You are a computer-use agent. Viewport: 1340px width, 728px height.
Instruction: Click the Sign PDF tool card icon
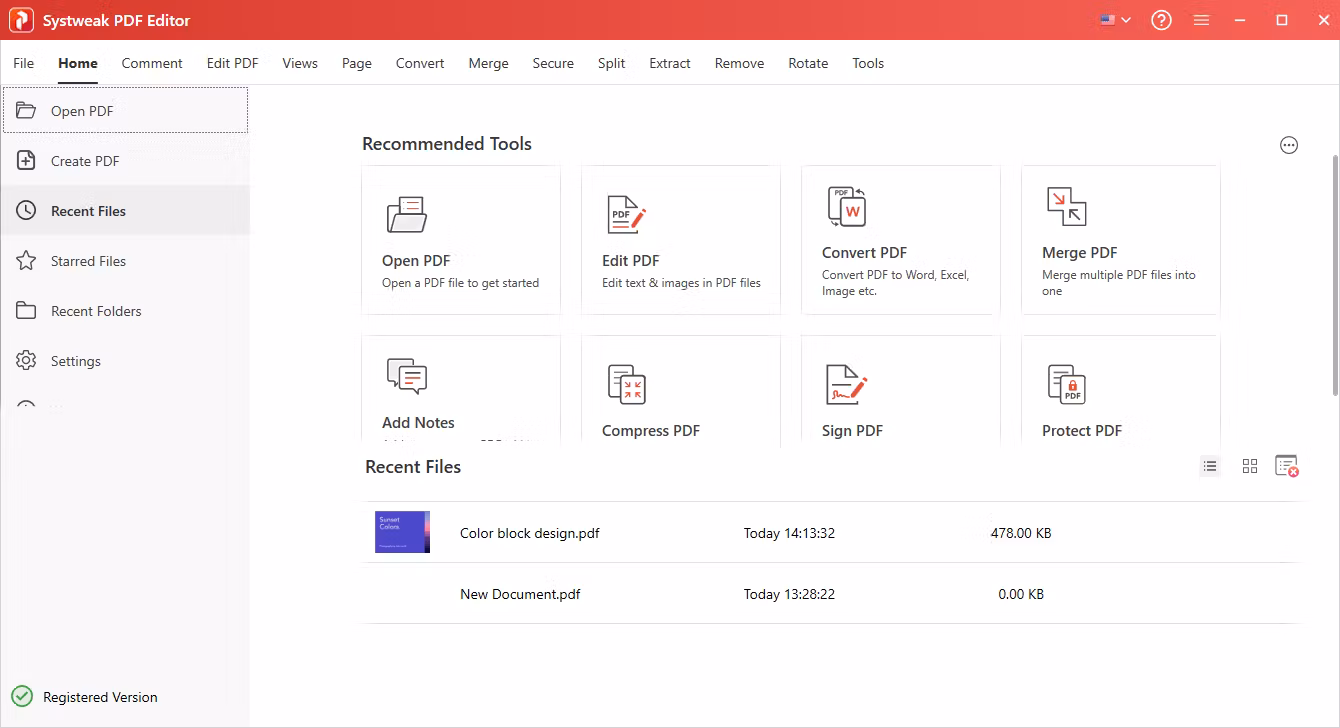846,384
